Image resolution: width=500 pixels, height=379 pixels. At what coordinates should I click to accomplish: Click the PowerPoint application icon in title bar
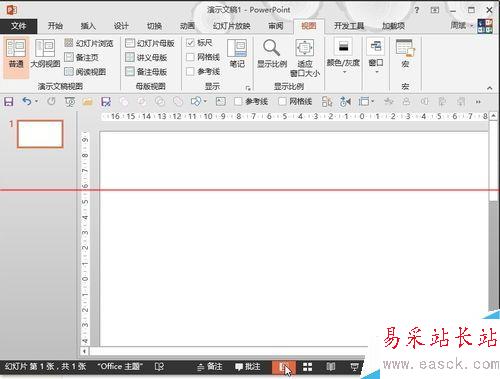click(12, 10)
